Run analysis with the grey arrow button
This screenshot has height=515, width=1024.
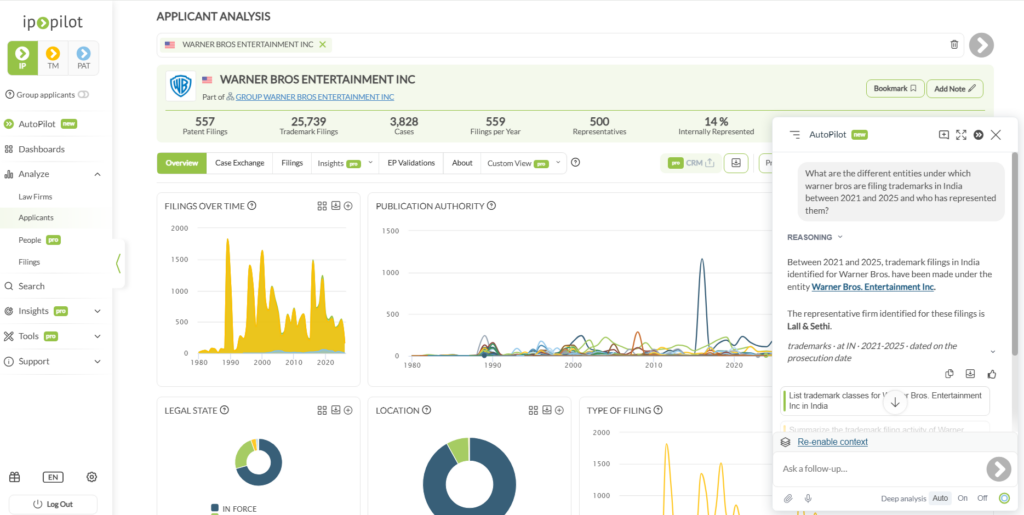point(981,45)
